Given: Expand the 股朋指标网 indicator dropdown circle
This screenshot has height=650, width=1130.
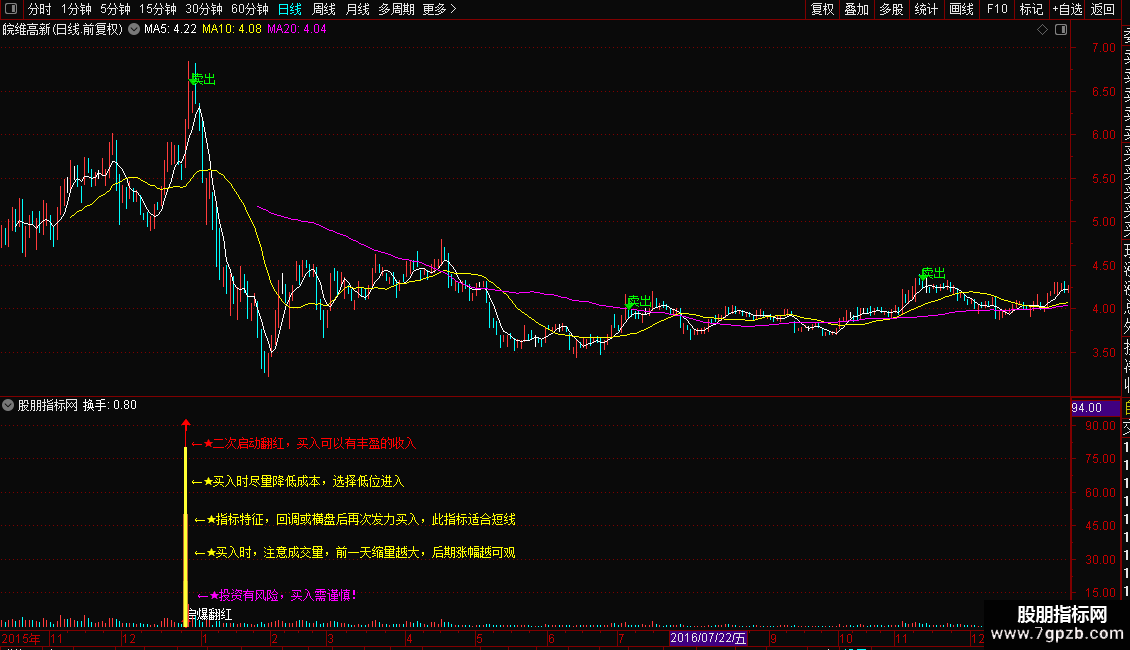Looking at the screenshot, I should pyautogui.click(x=8, y=405).
